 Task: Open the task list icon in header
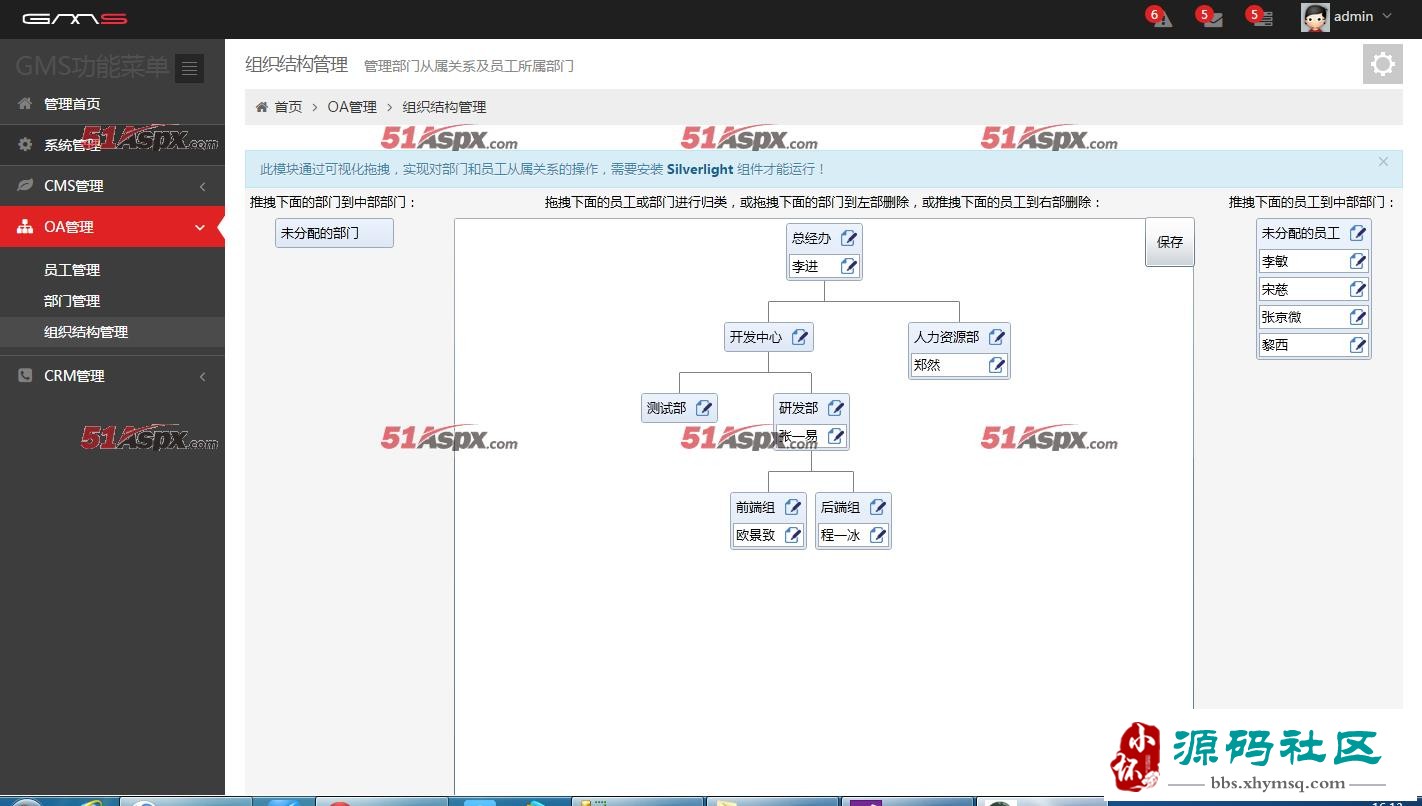(x=1261, y=17)
